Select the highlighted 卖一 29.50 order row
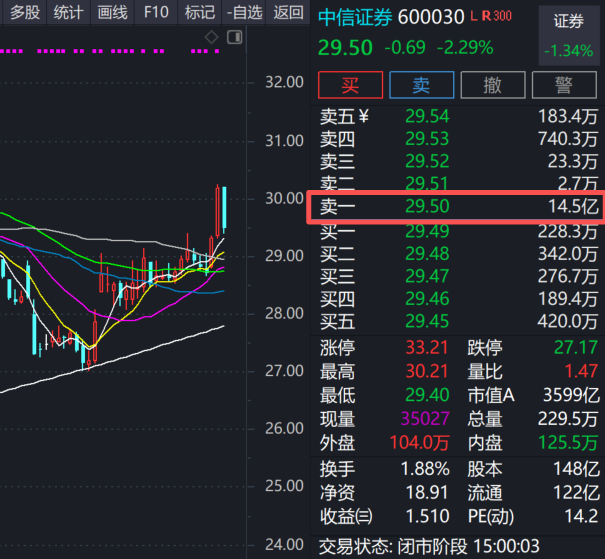The image size is (605, 559). click(458, 207)
